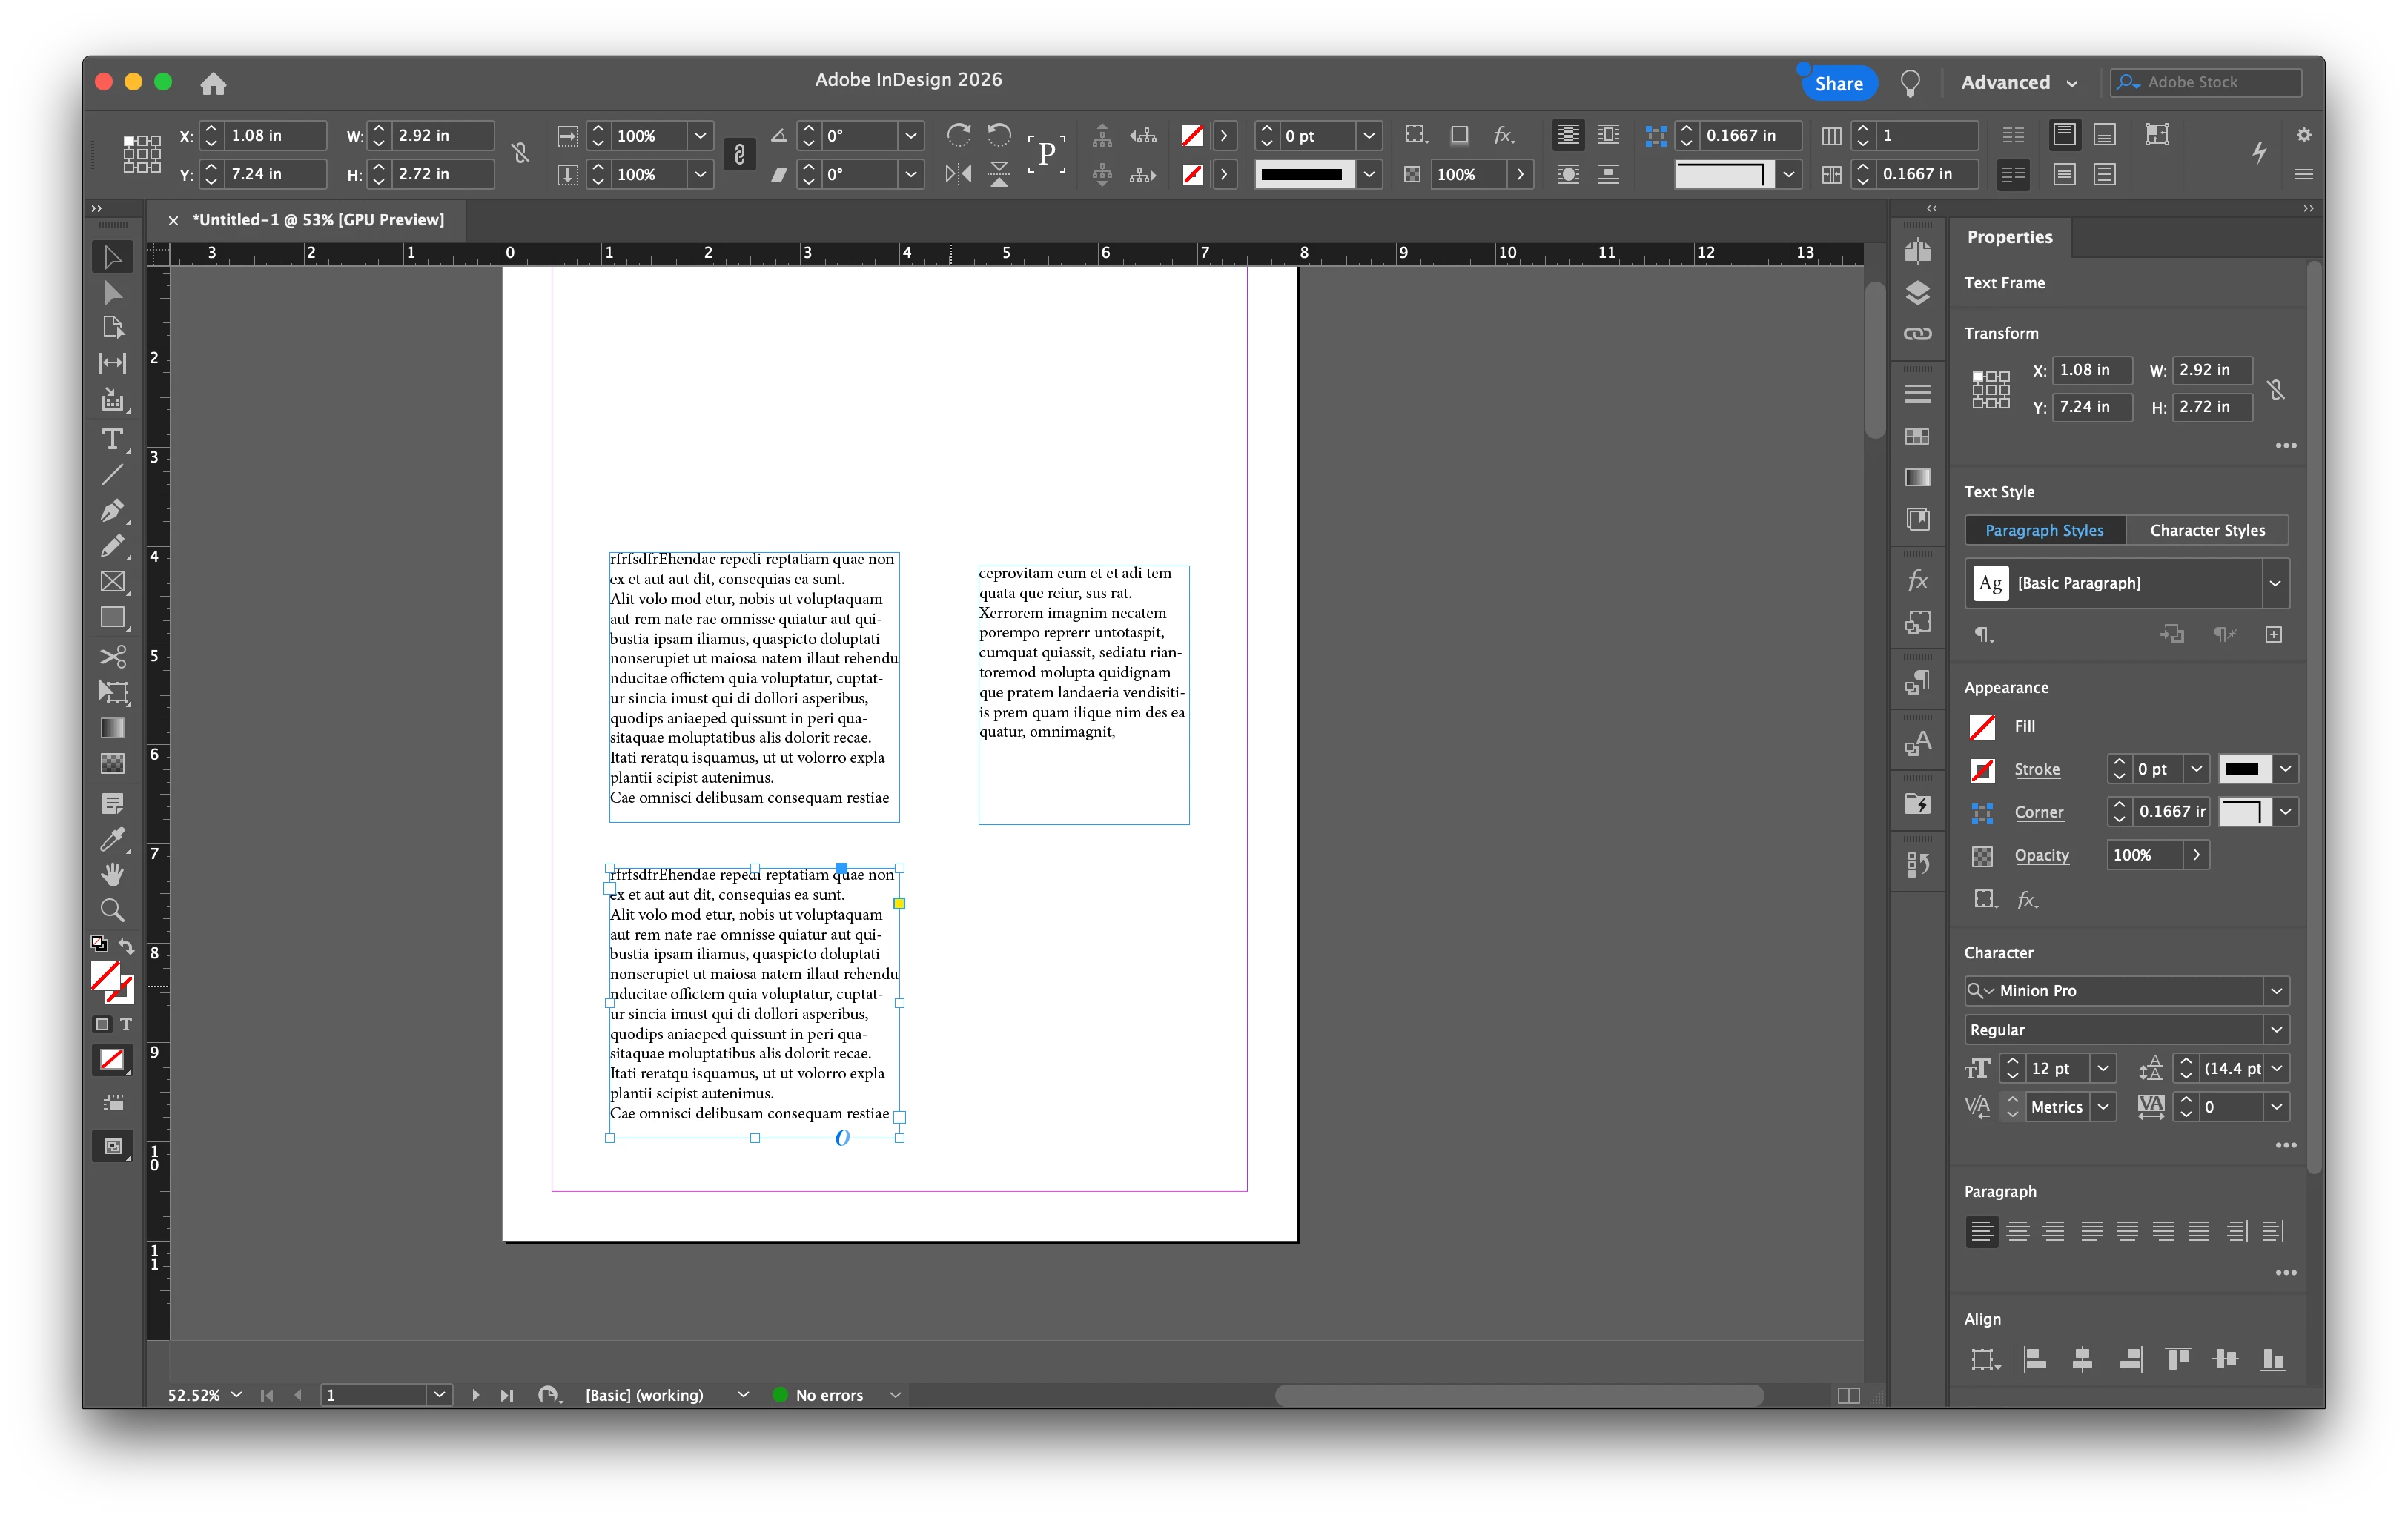Expand the Basic Paragraph style dropdown

2274,583
